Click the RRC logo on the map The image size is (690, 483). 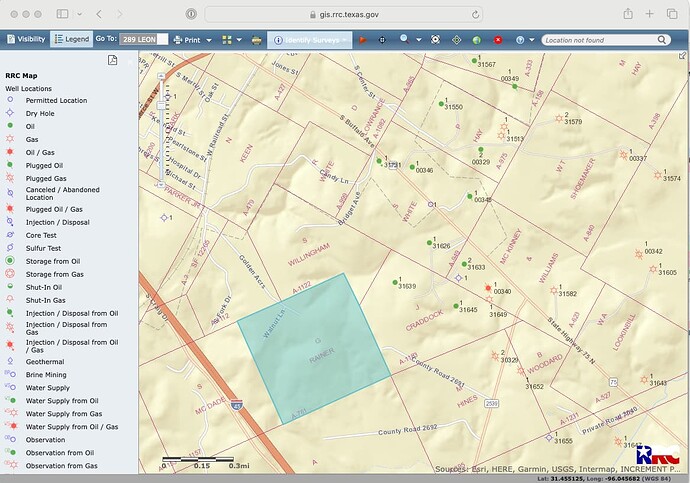point(657,455)
